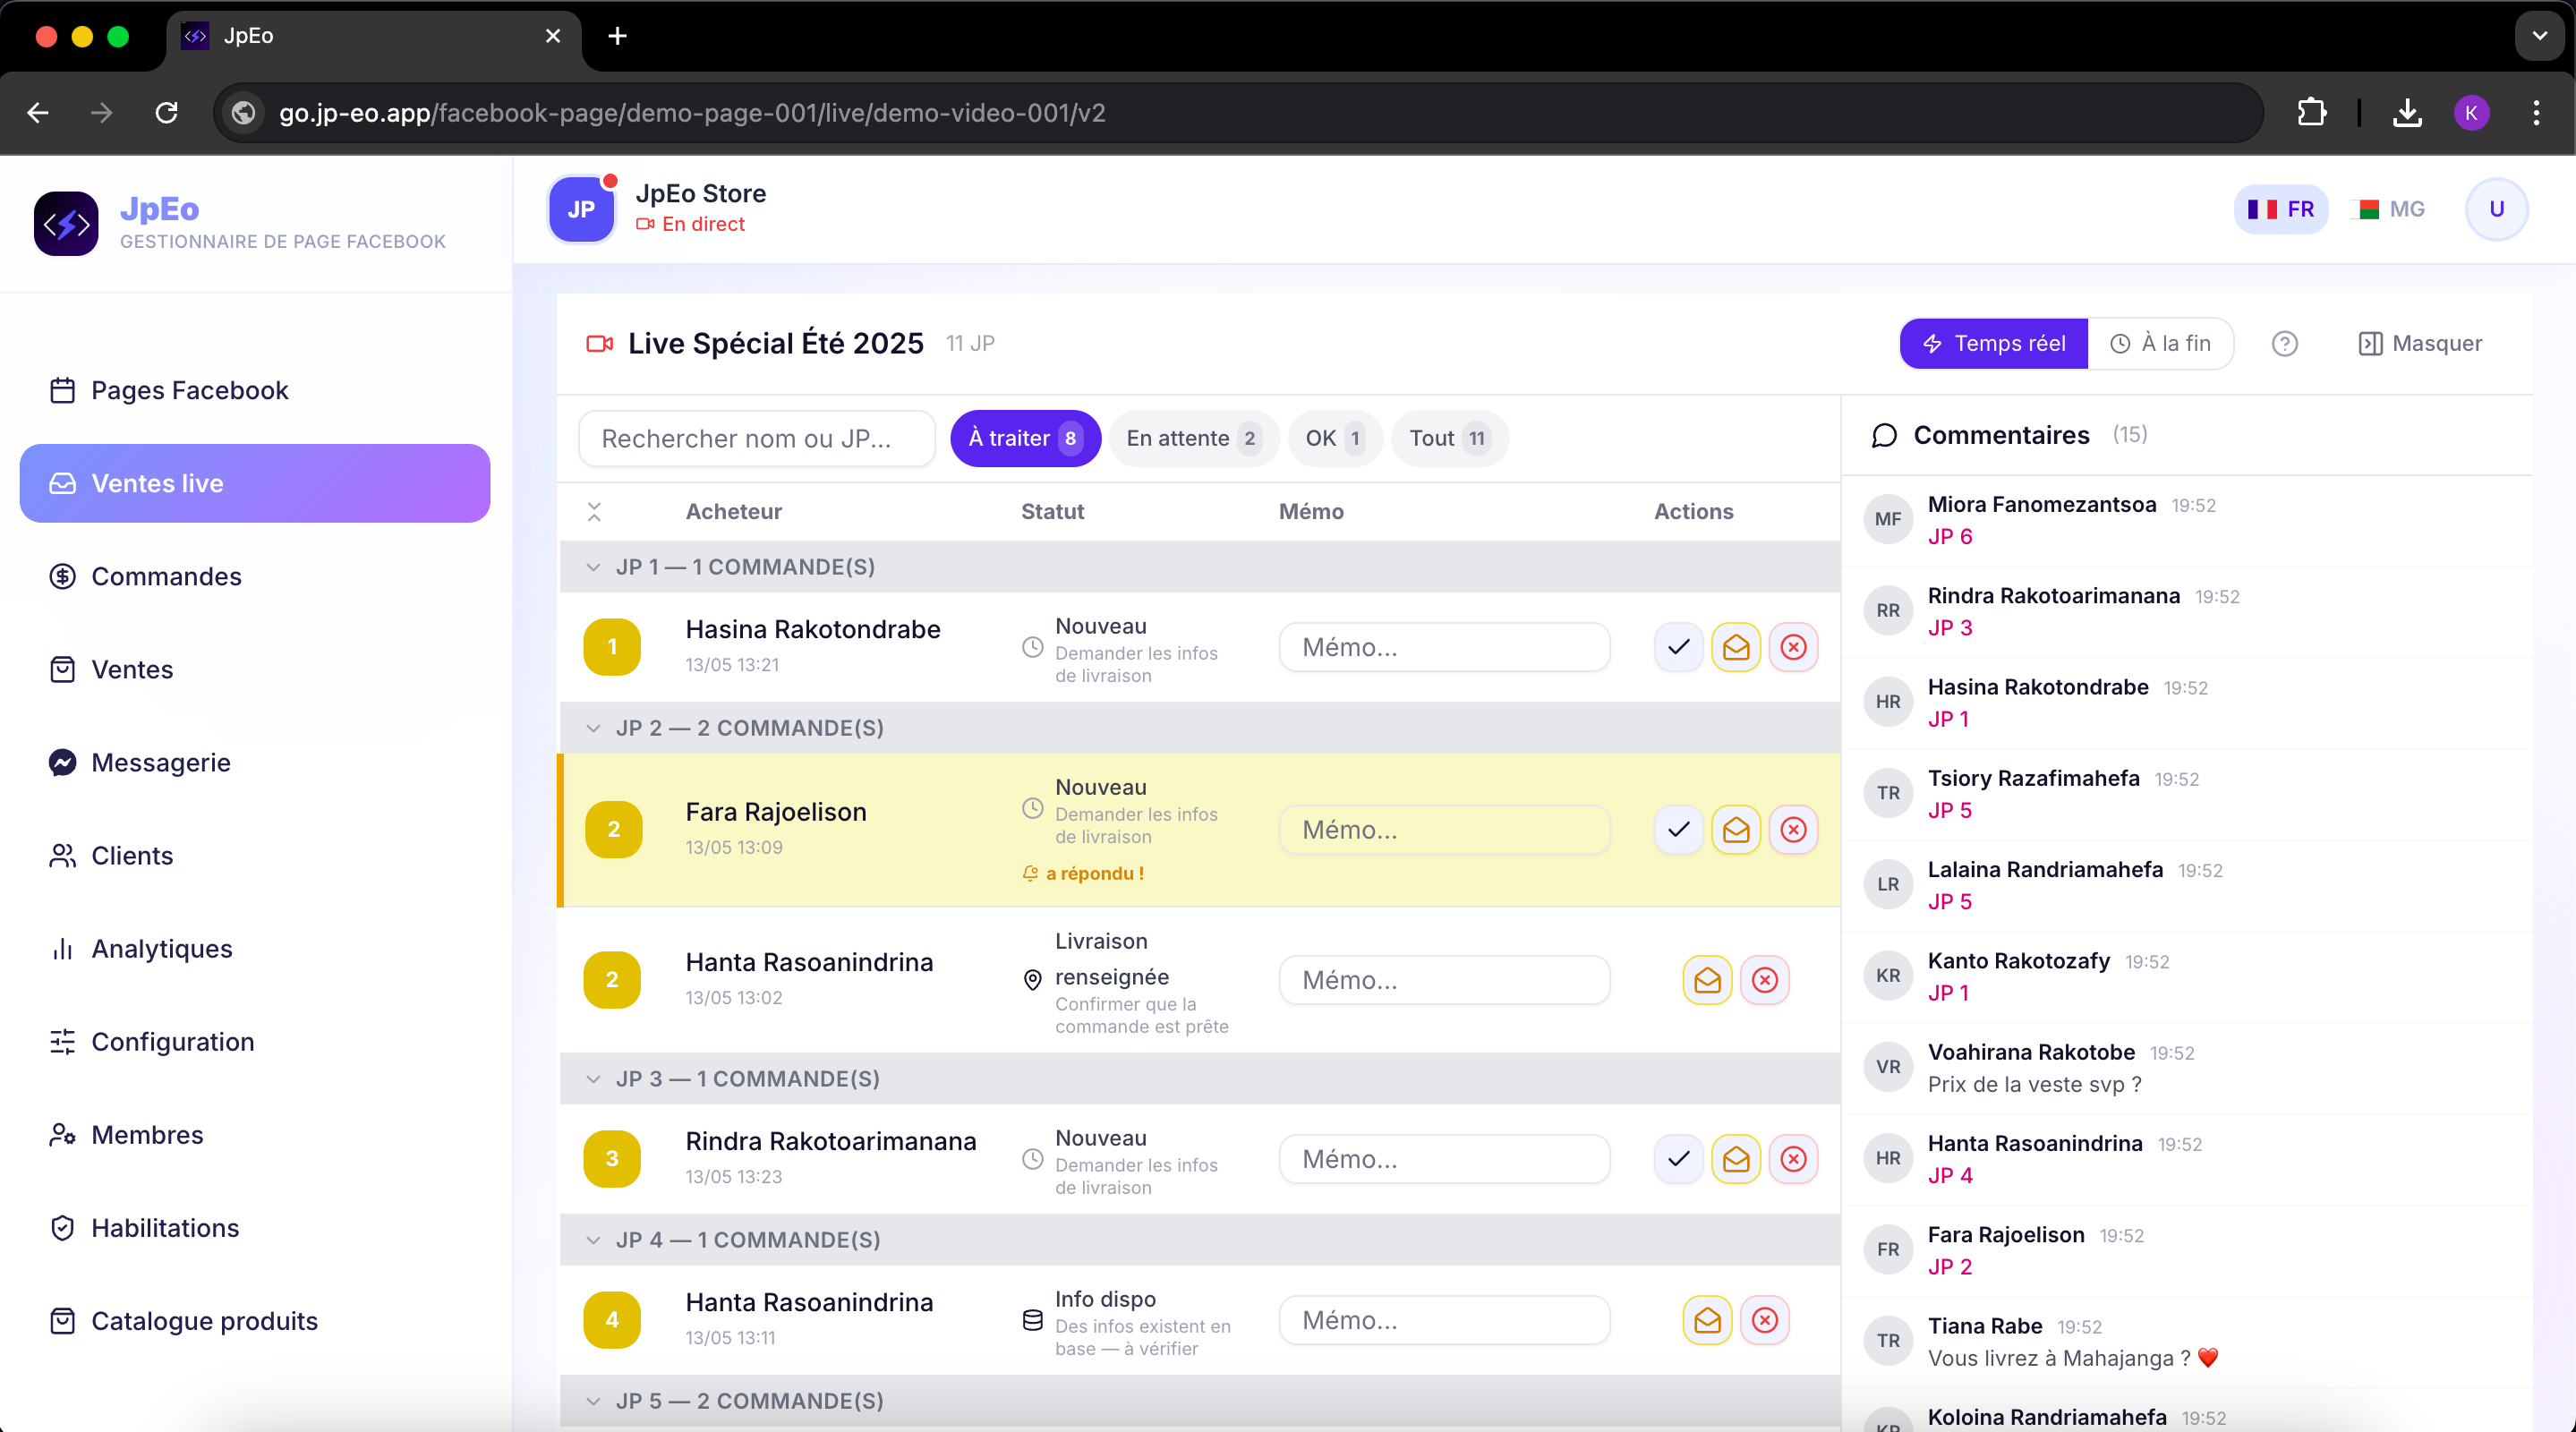
Task: Enable Temps réel mode
Action: click(1993, 343)
